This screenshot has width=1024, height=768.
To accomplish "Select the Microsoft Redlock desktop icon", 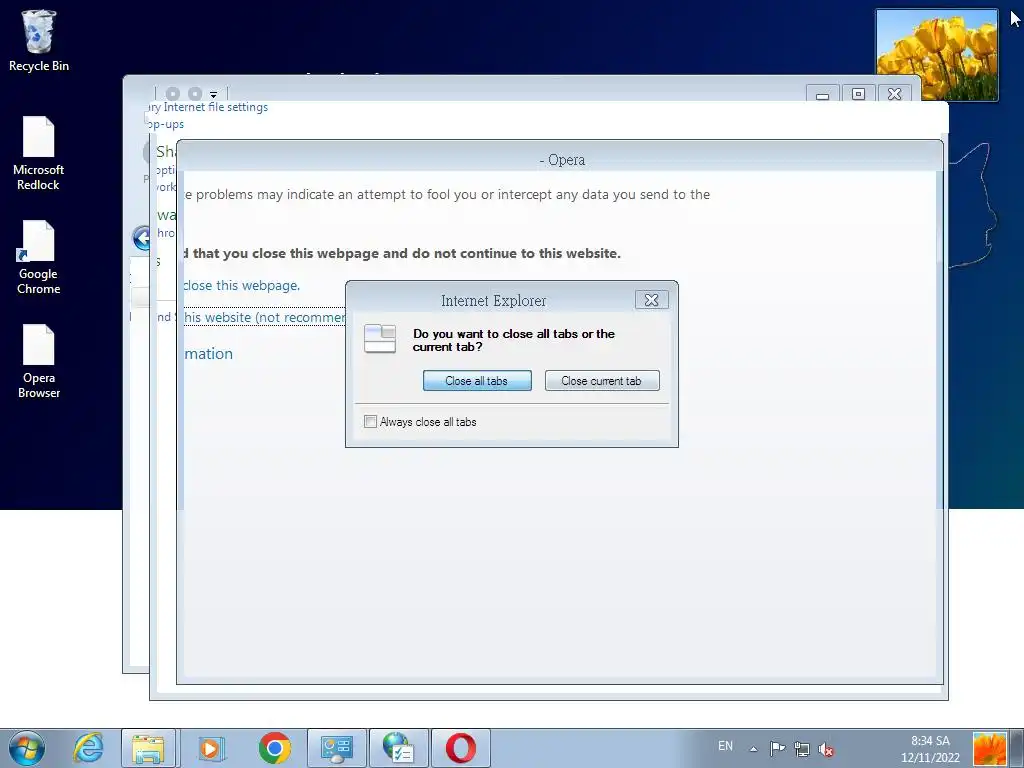I will 39,153.
